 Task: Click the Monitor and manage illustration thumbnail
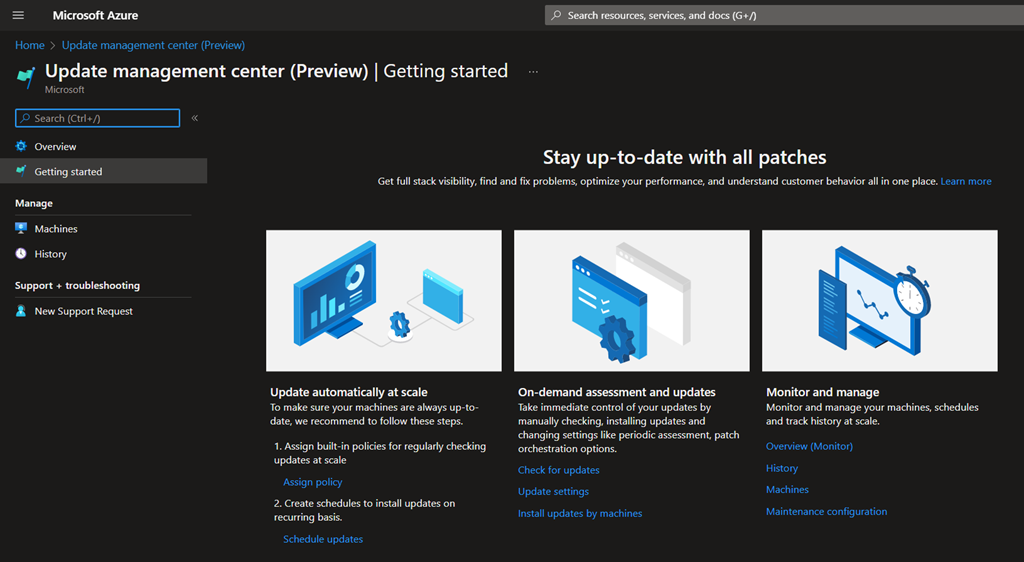tap(879, 300)
